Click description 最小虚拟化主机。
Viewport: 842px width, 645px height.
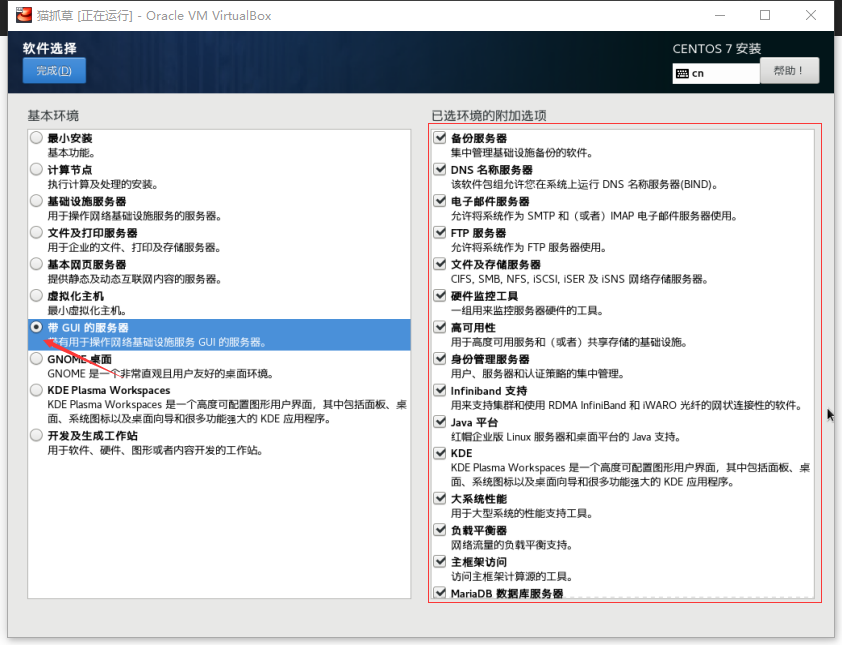pos(87,310)
